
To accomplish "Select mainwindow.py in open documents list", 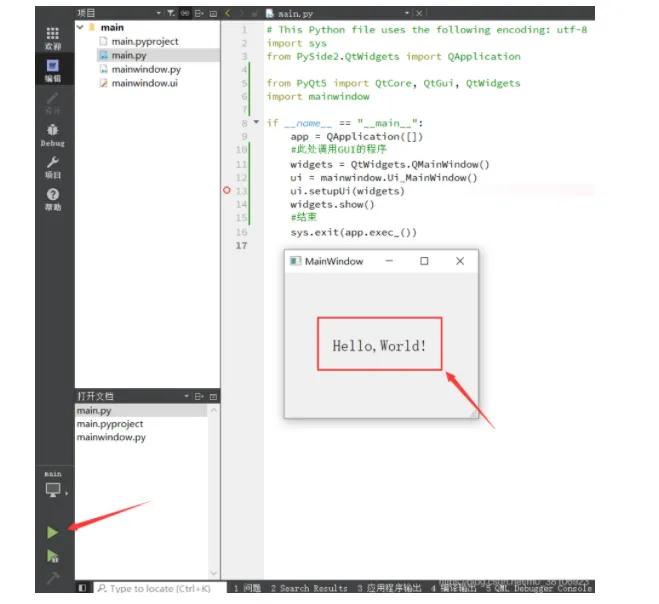I will [x=111, y=437].
